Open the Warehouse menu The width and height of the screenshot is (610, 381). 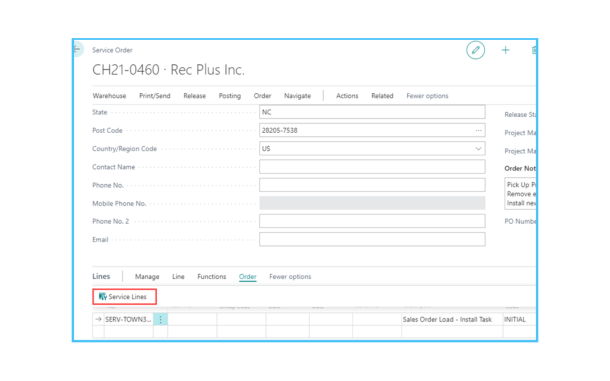tap(109, 96)
